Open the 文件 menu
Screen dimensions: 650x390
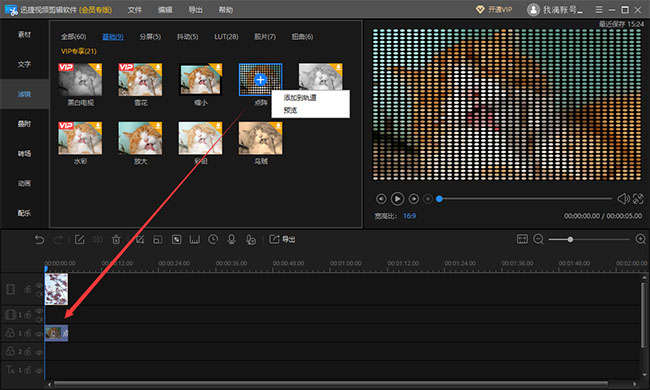[x=134, y=10]
